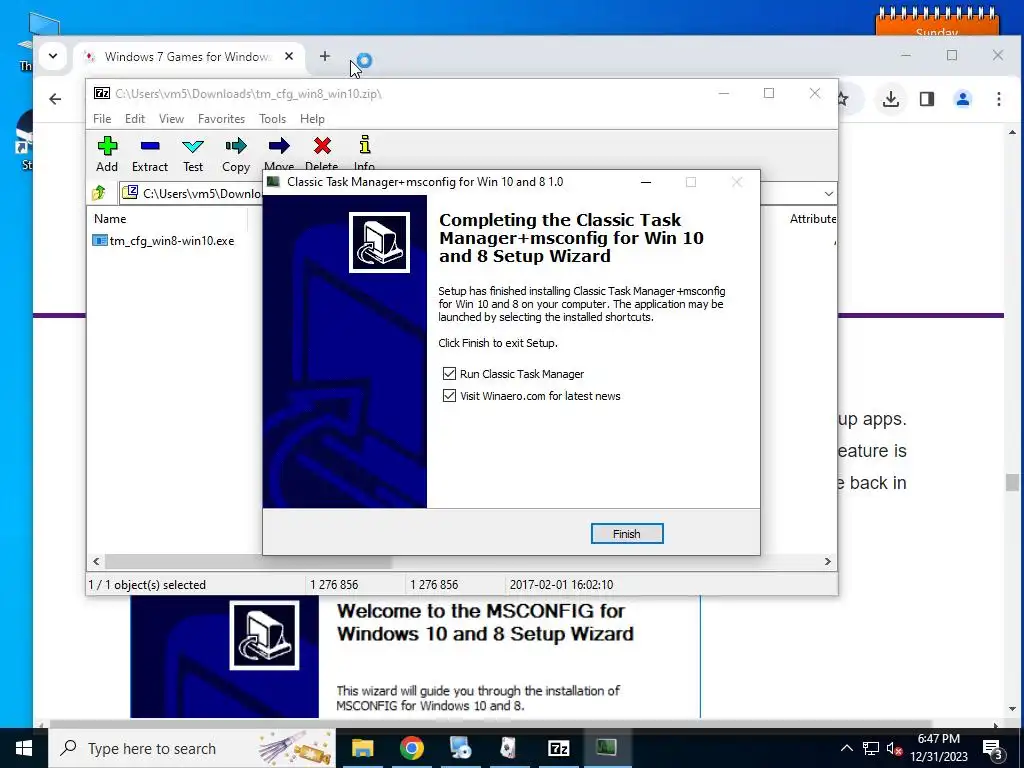1024x768 pixels.
Task: Open the Help menu in 7-Zip
Action: click(312, 119)
